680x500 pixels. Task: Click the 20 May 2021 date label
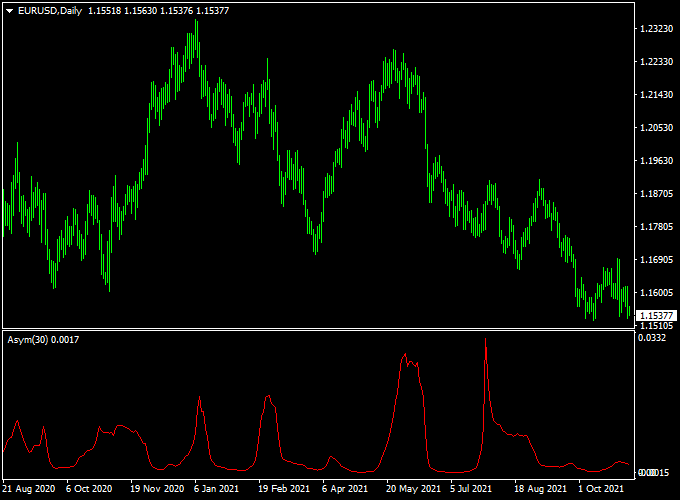pyautogui.click(x=412, y=490)
